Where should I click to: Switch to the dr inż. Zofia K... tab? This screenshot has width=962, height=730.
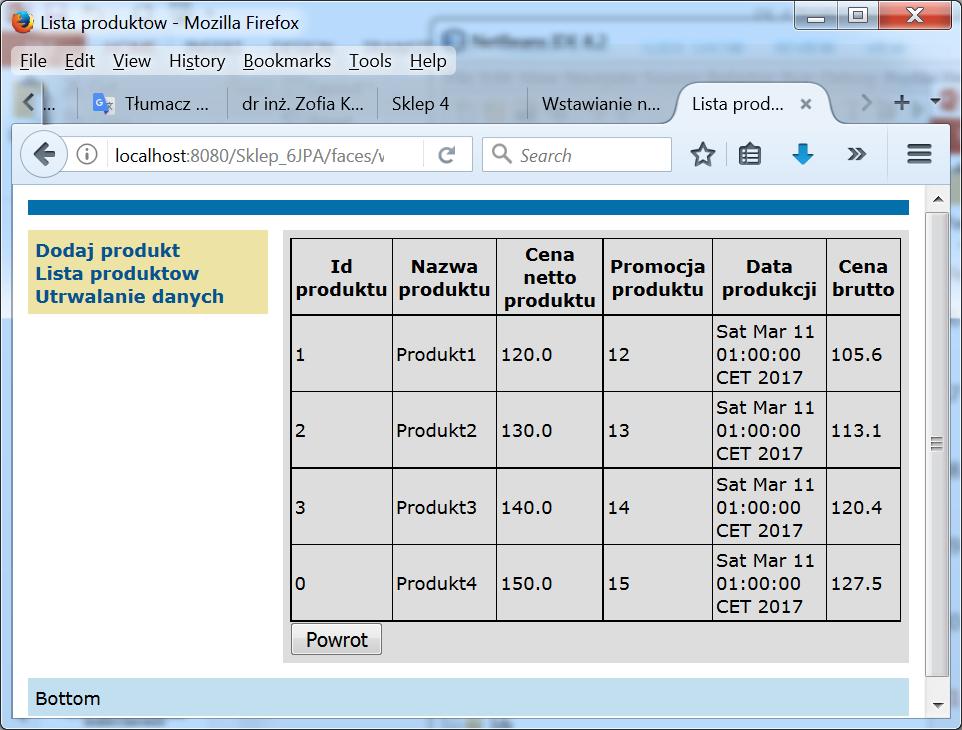coord(302,103)
